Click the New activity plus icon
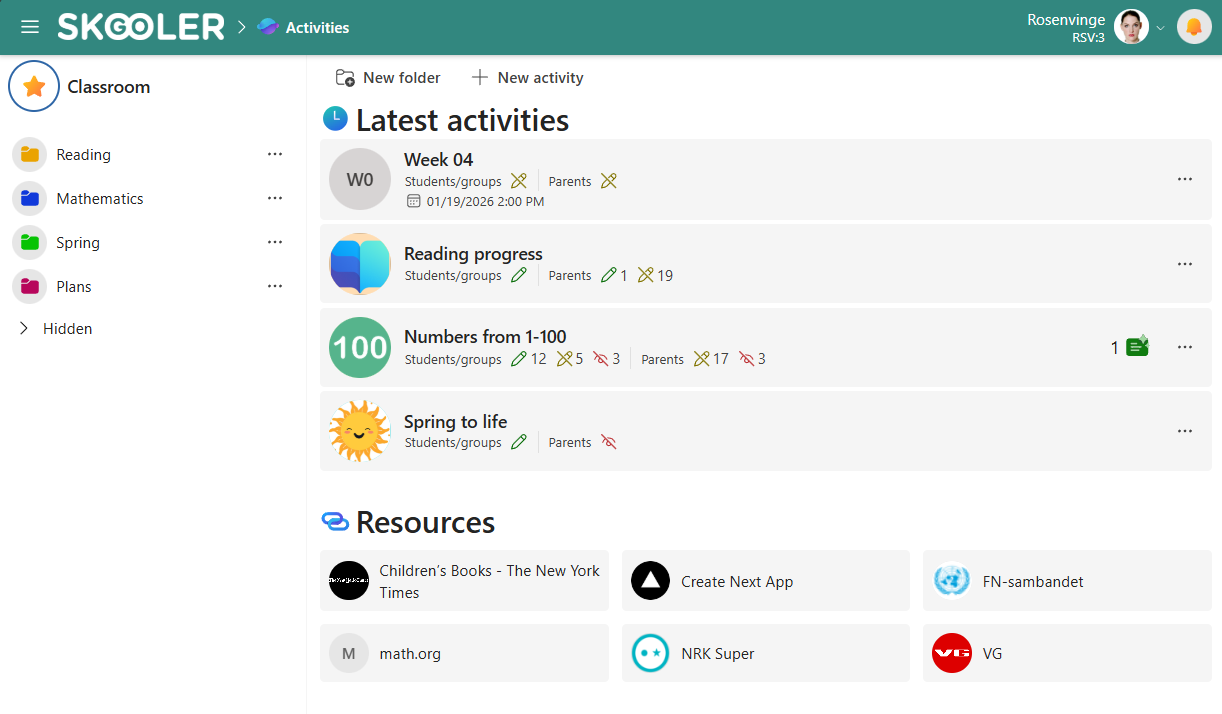 click(x=480, y=78)
